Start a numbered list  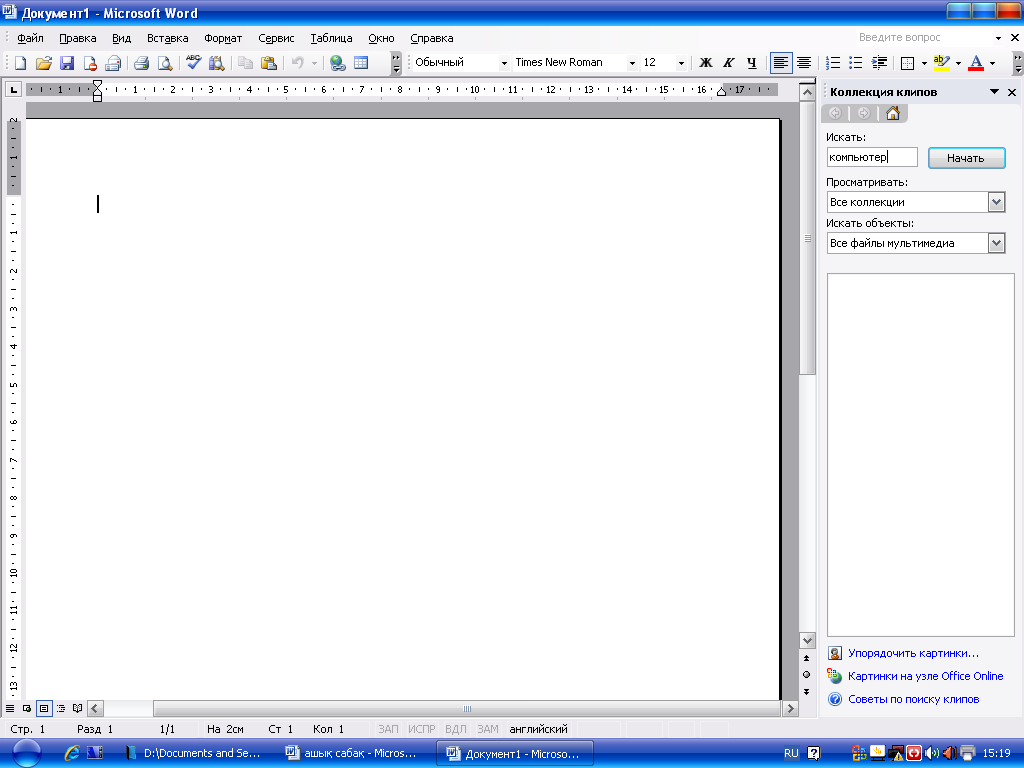tap(833, 63)
